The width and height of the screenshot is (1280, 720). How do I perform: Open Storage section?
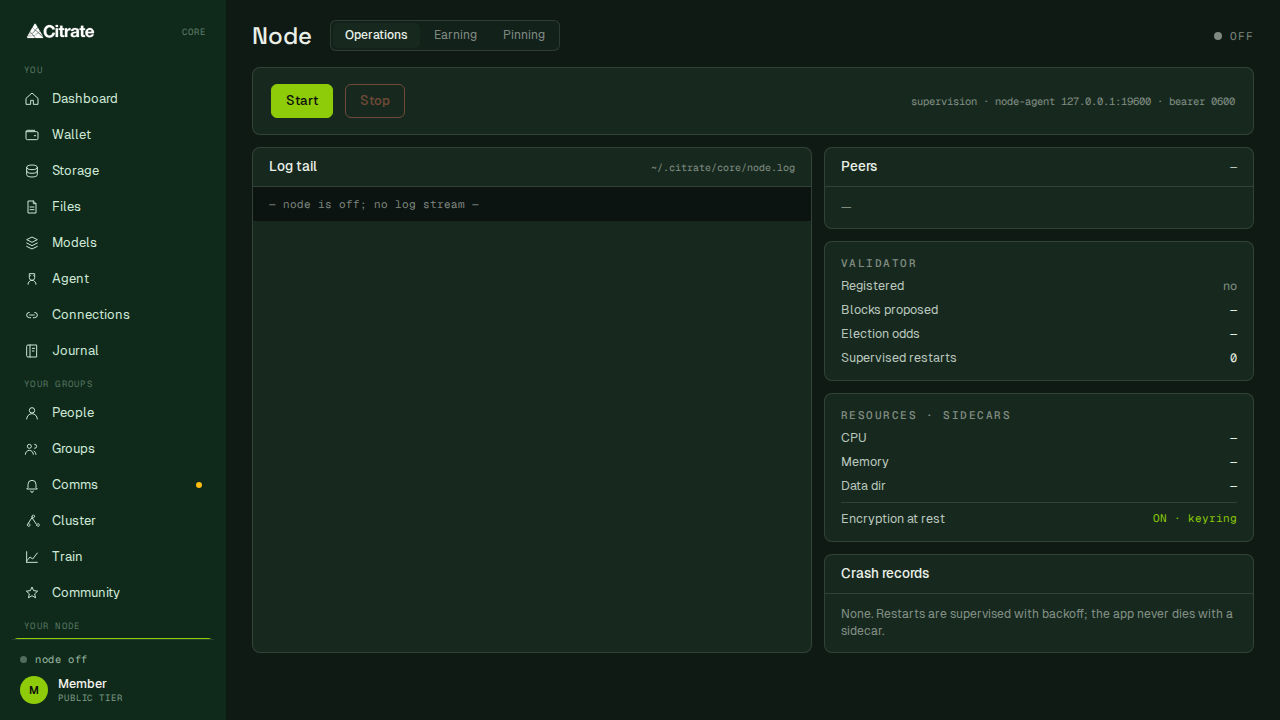[113, 171]
